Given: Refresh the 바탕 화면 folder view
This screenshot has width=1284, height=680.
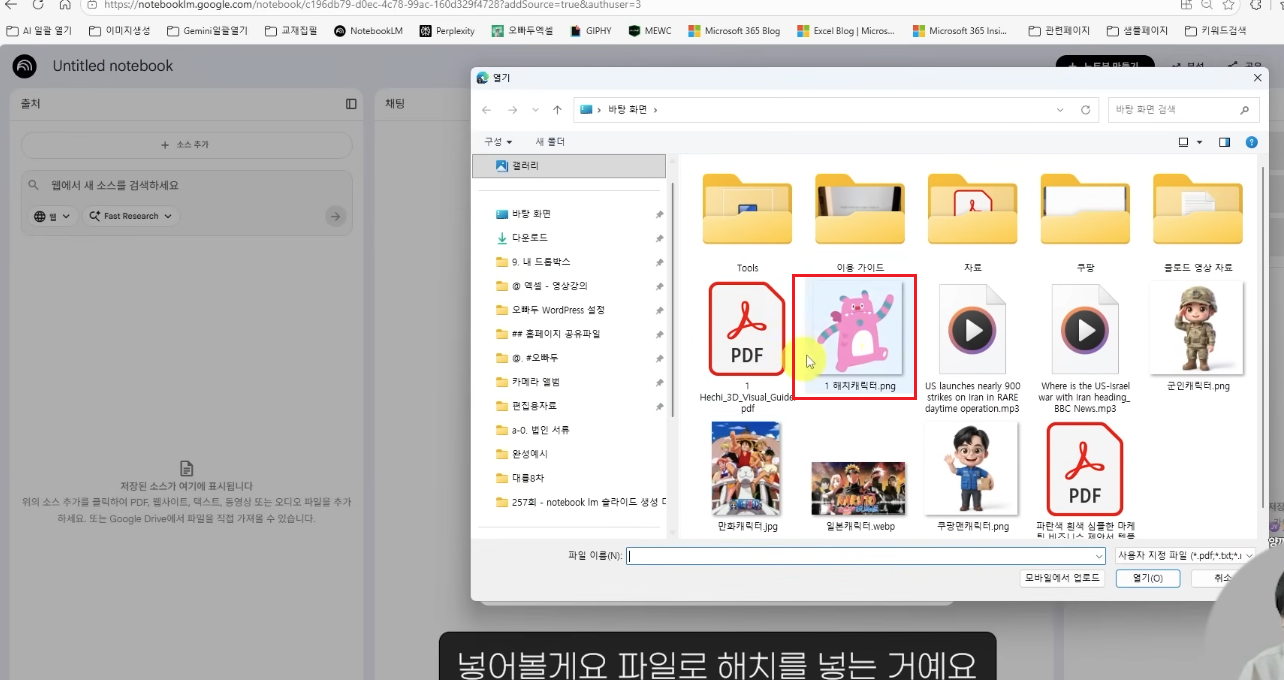Looking at the screenshot, I should (x=1085, y=110).
